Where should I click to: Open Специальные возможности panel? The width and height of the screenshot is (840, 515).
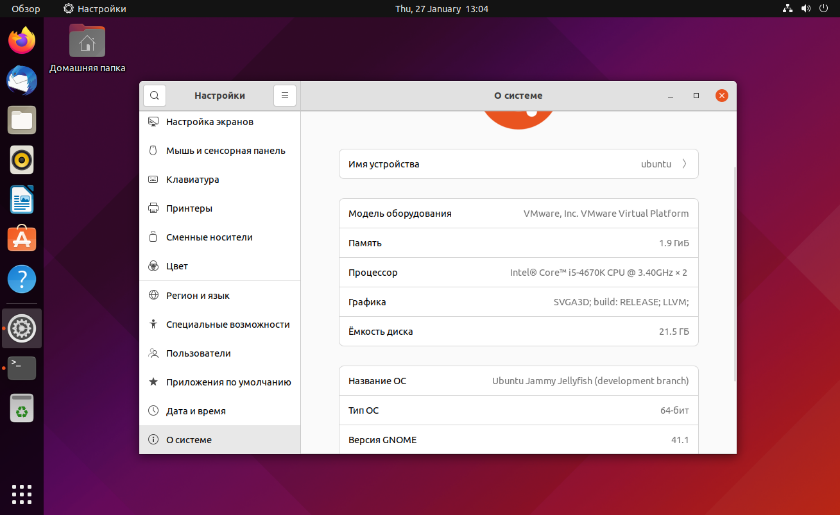(220, 324)
